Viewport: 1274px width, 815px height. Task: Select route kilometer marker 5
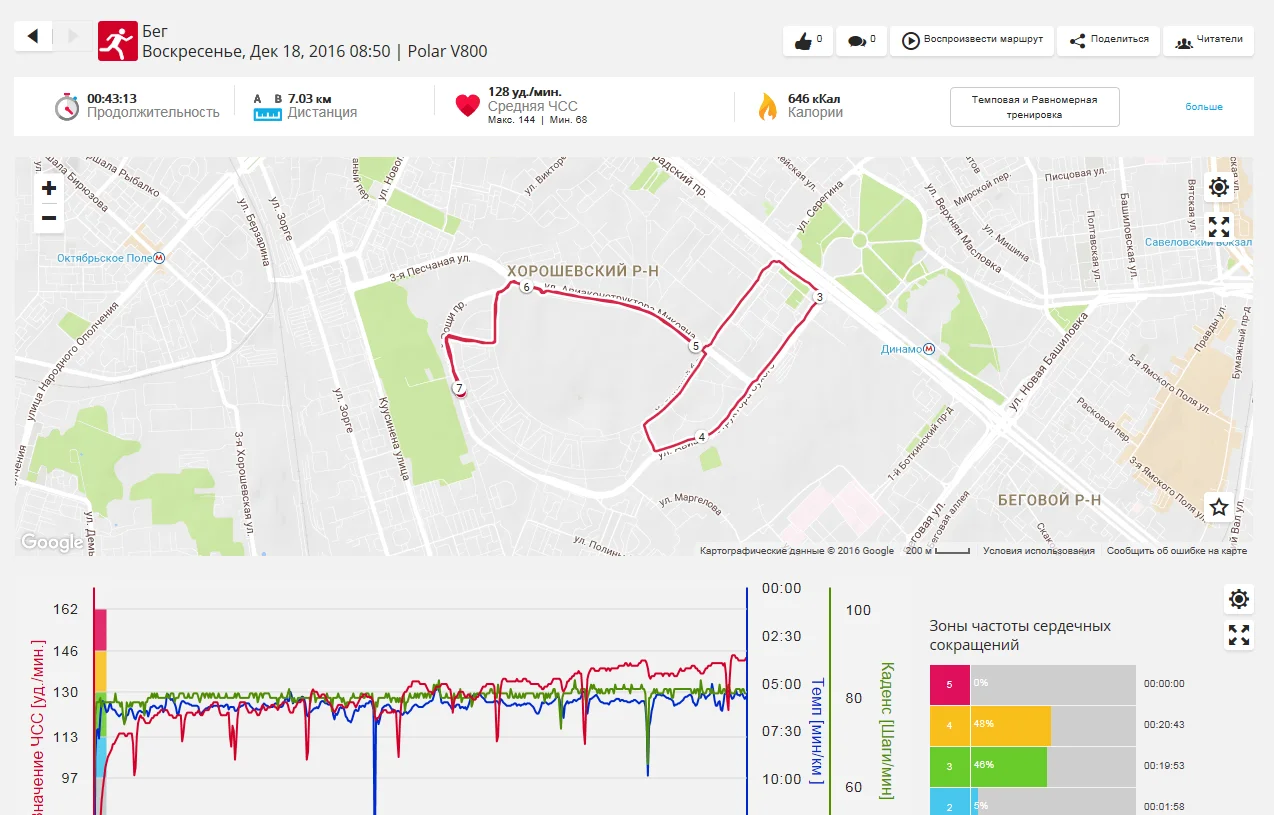pos(694,346)
